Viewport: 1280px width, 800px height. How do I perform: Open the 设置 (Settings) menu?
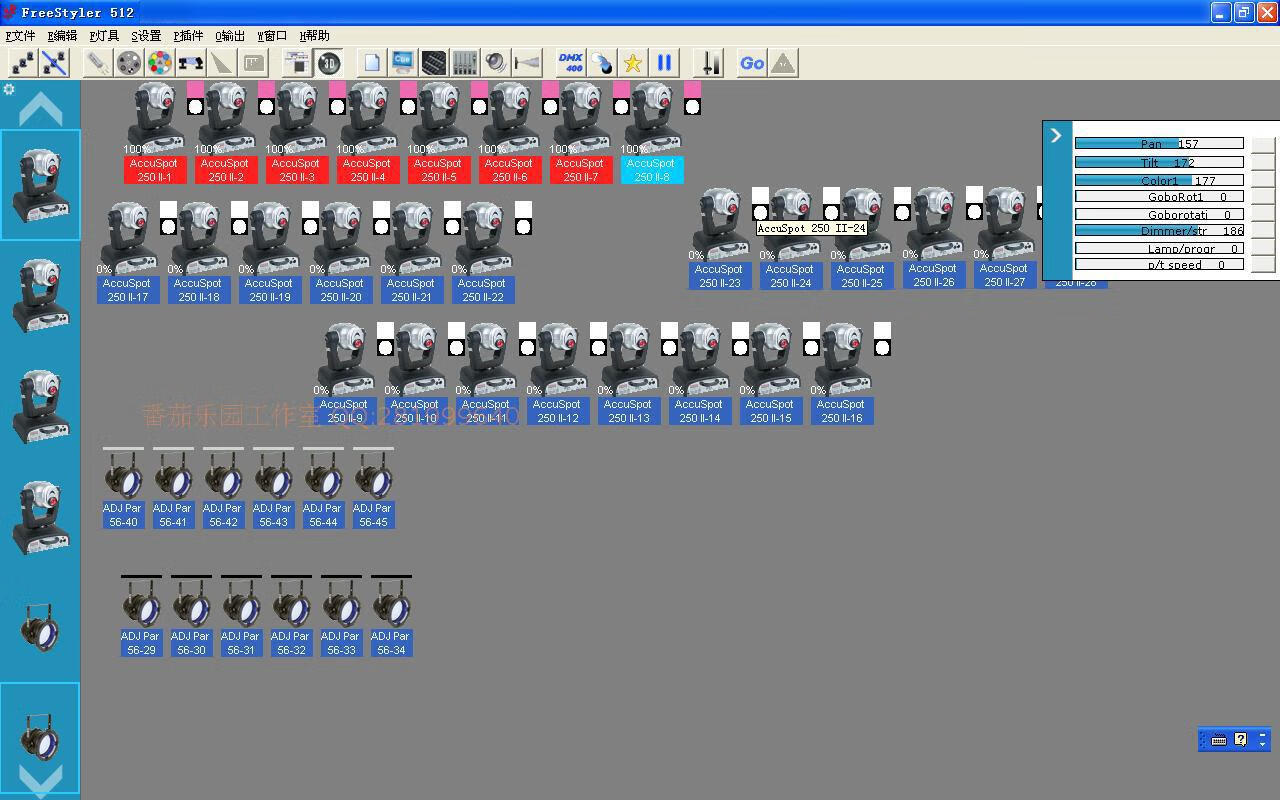pyautogui.click(x=146, y=36)
